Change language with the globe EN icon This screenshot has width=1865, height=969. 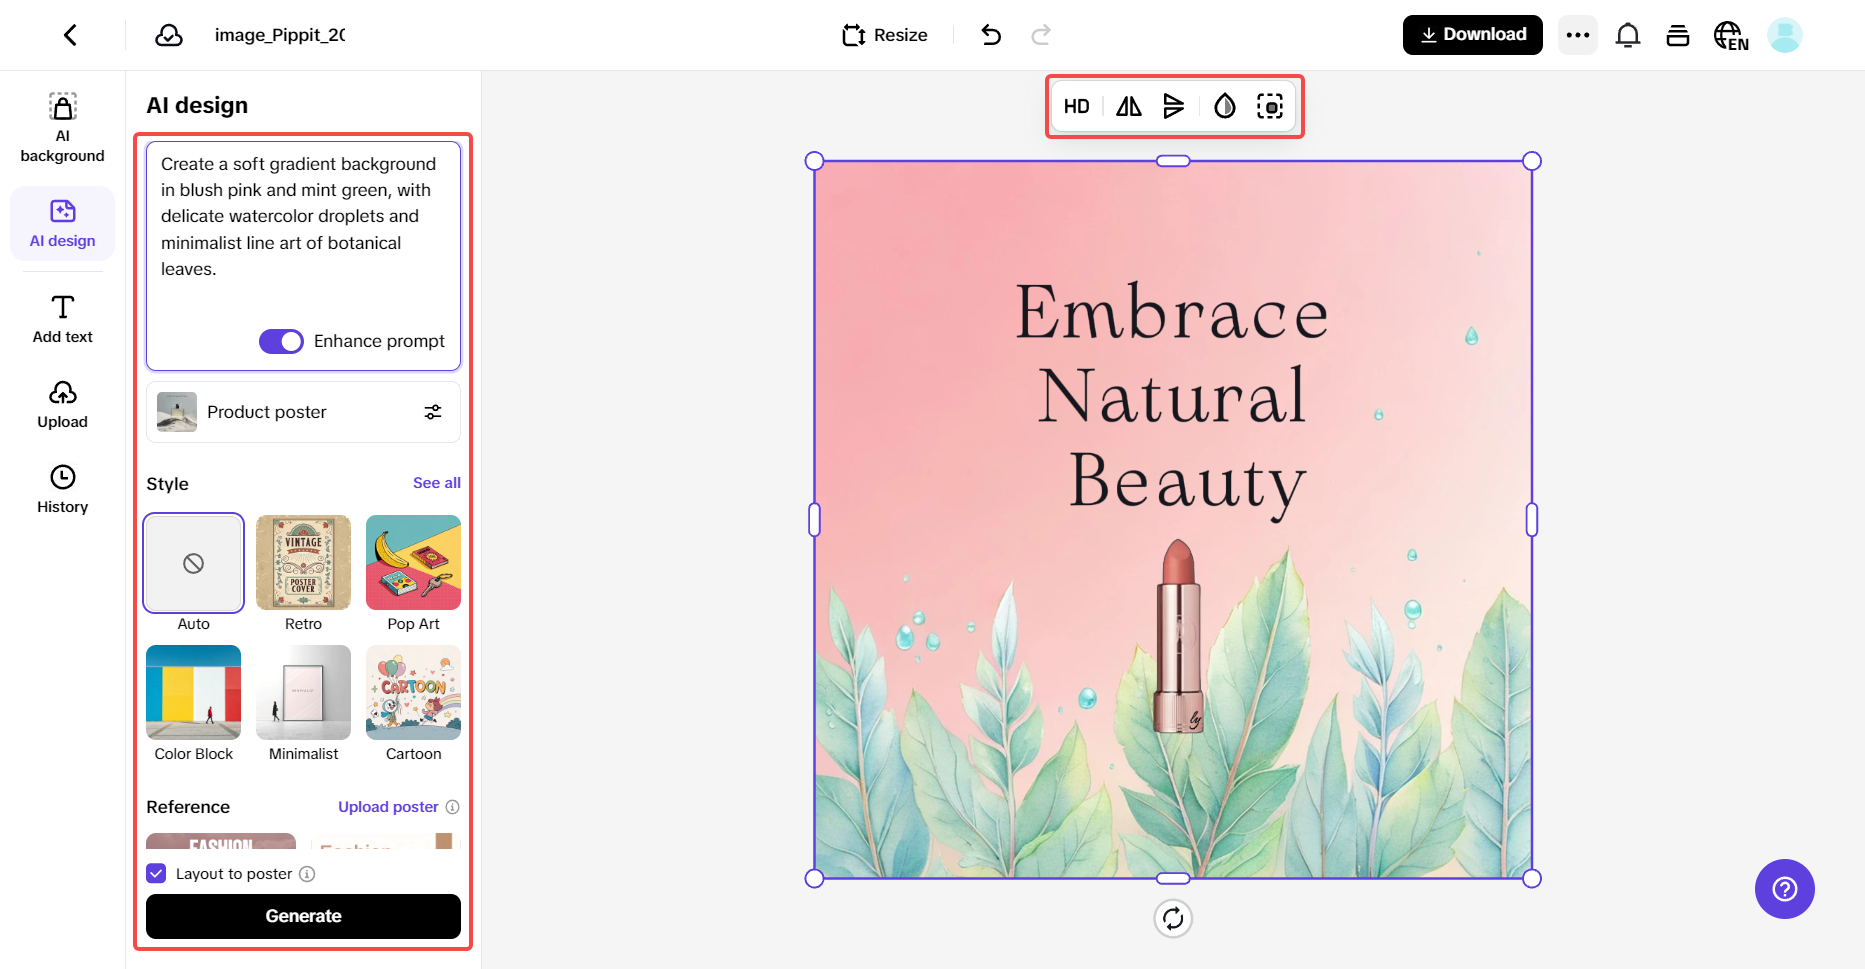(x=1731, y=36)
